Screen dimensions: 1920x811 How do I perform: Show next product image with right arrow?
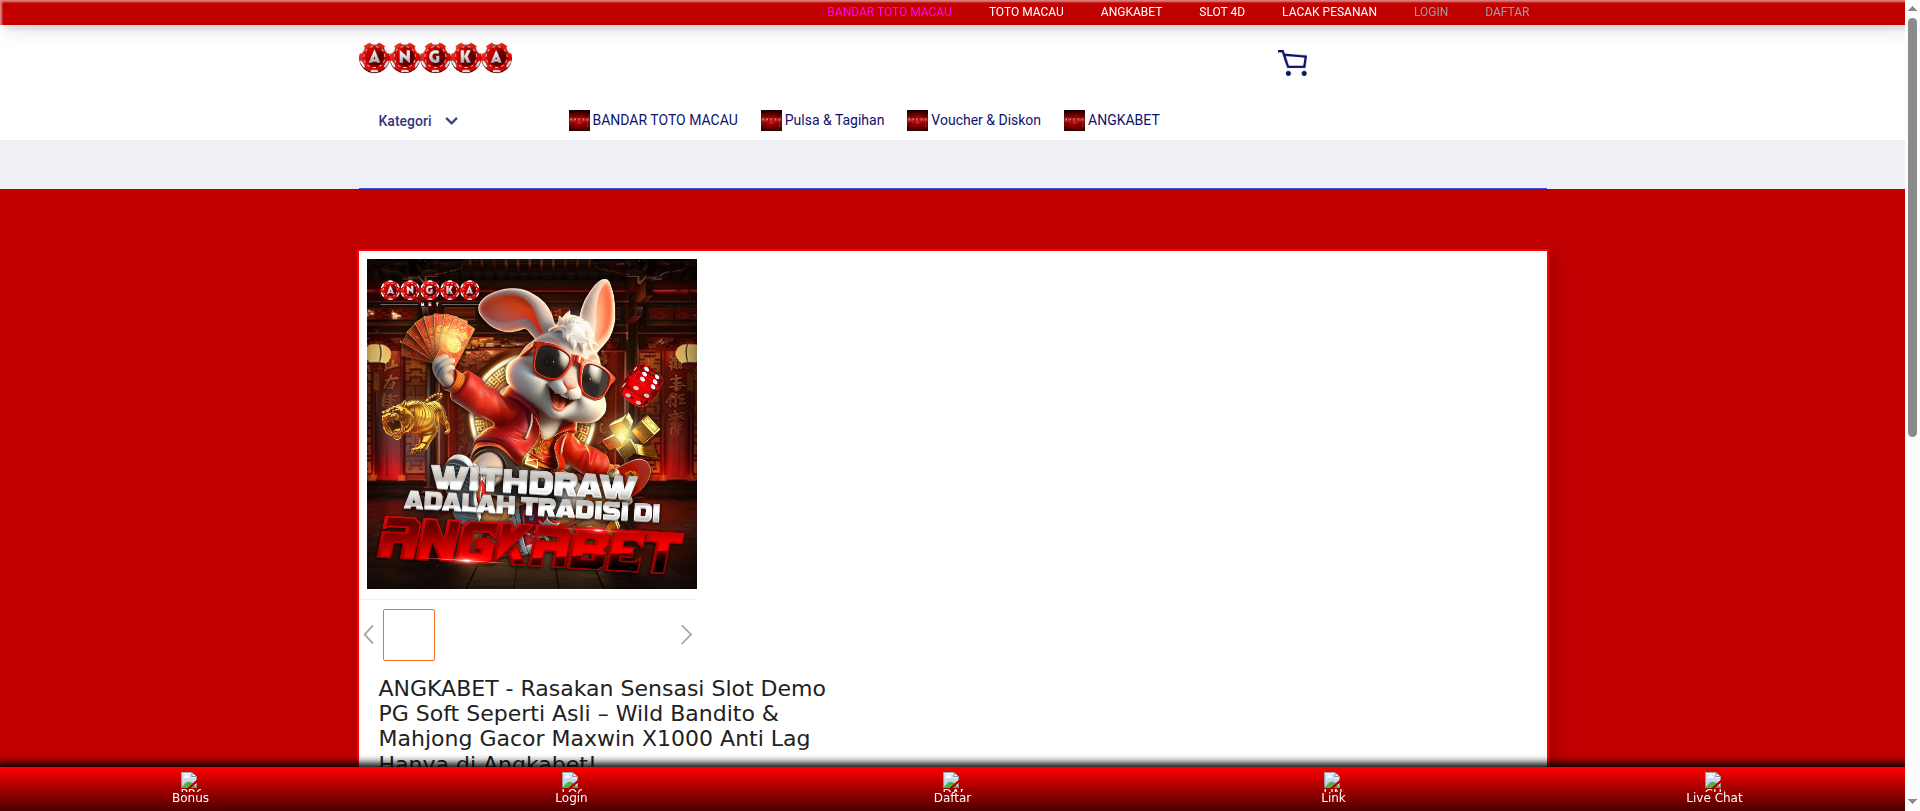(x=686, y=635)
